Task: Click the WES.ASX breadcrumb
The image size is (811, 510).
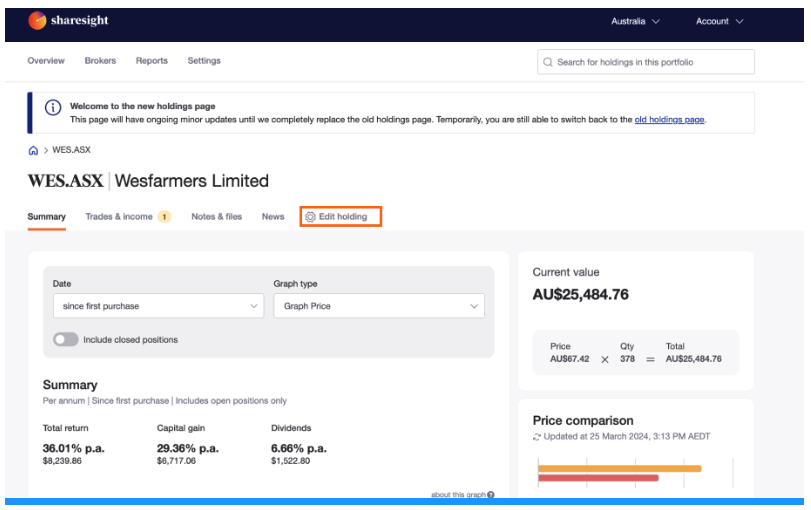Action: (71, 150)
